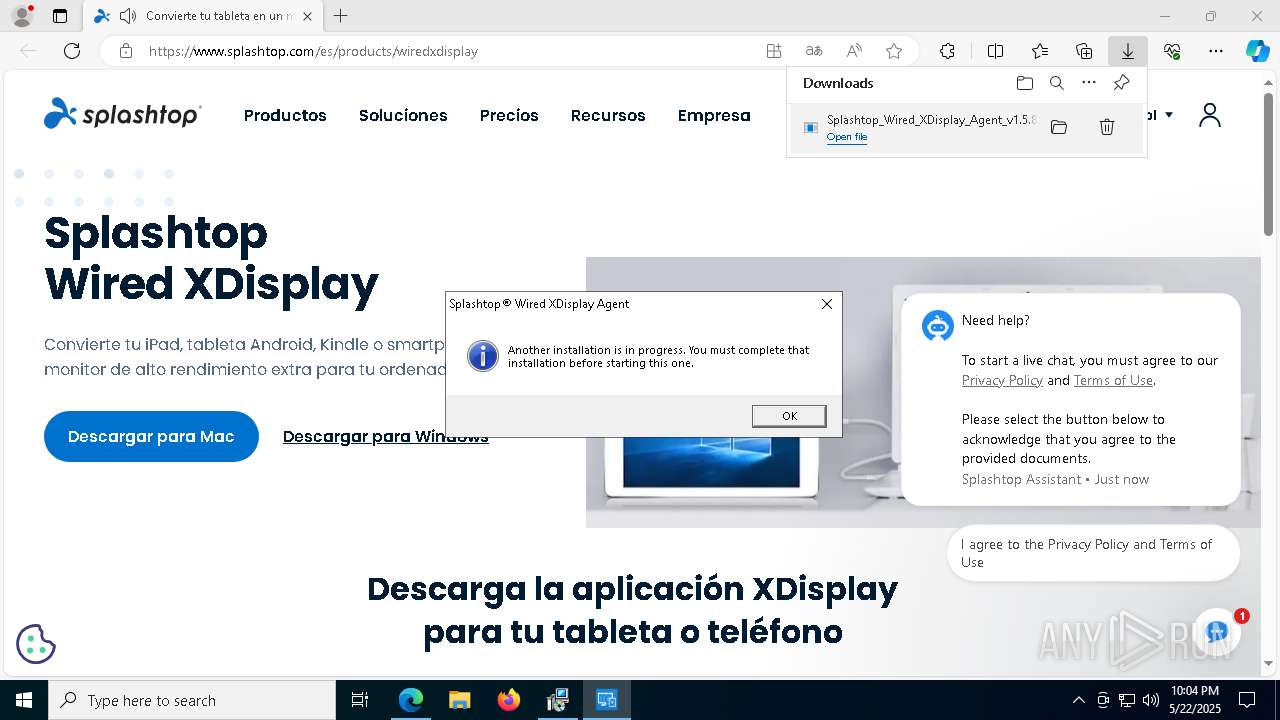Click the address bar URL
This screenshot has height=720, width=1280.
pyautogui.click(x=313, y=51)
